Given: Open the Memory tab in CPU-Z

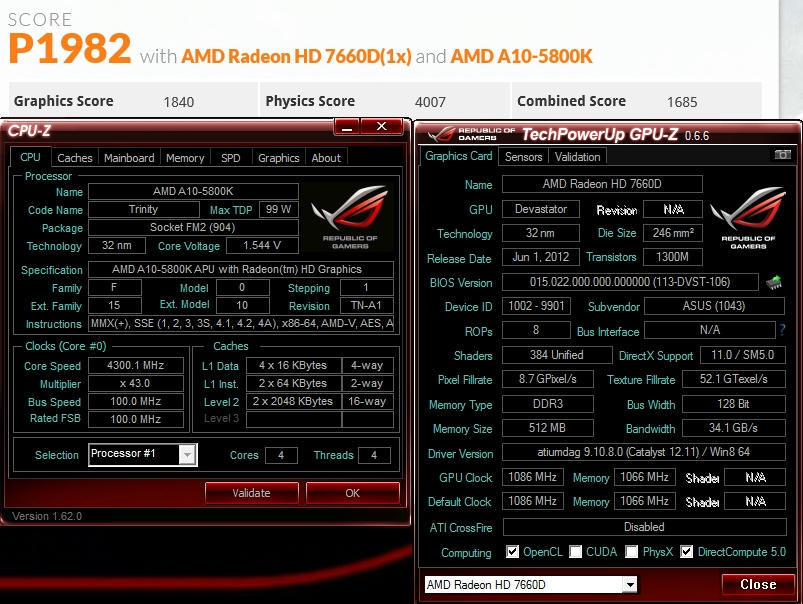Looking at the screenshot, I should tap(185, 158).
